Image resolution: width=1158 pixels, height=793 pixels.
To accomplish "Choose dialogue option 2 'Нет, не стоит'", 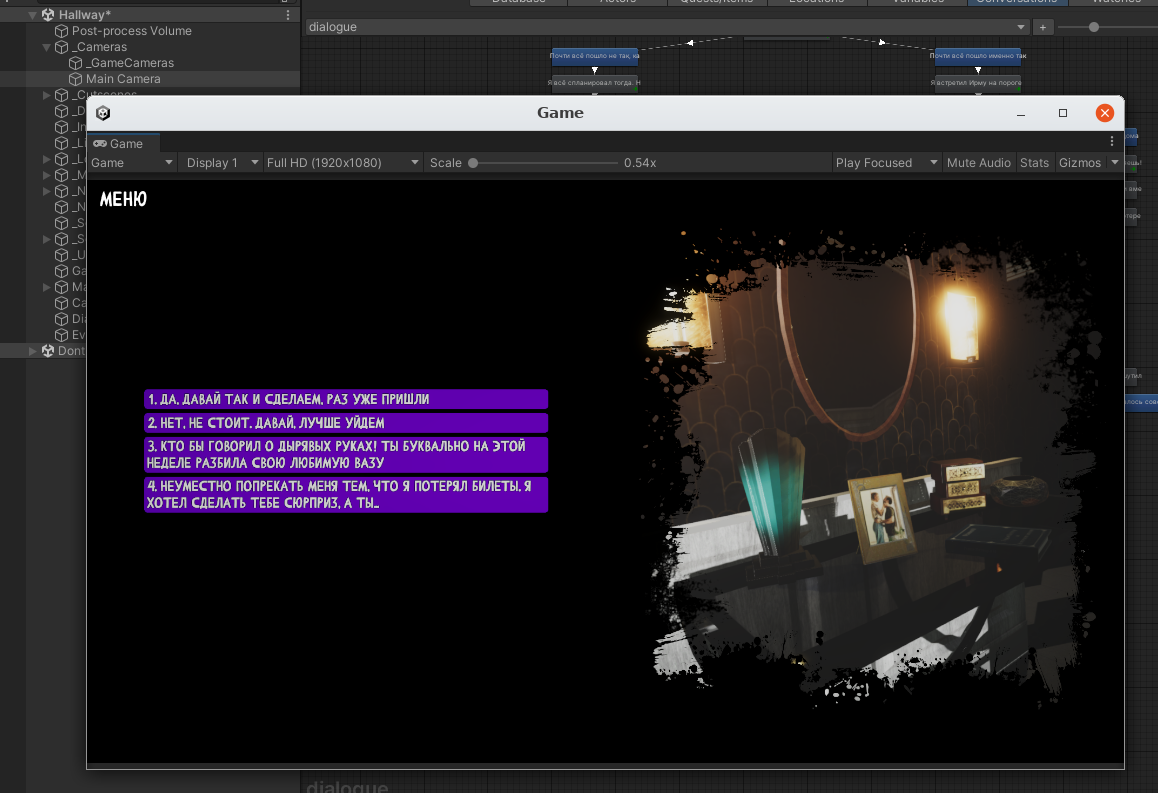I will click(346, 423).
